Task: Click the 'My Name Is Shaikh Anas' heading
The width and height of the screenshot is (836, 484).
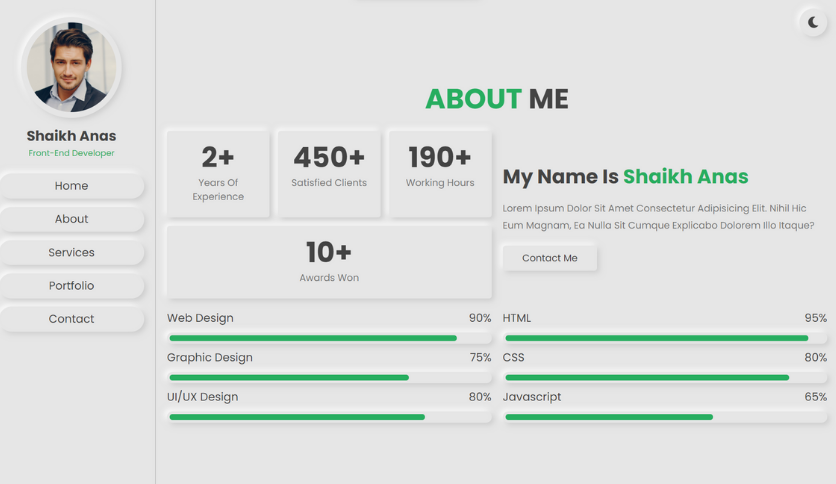Action: click(625, 176)
